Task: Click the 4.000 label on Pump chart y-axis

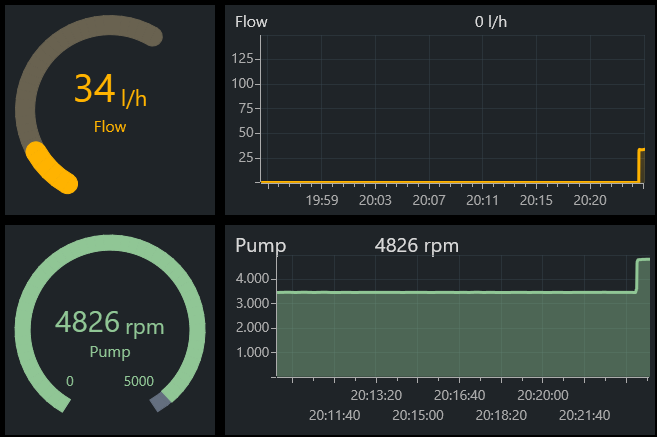Action: (252, 279)
